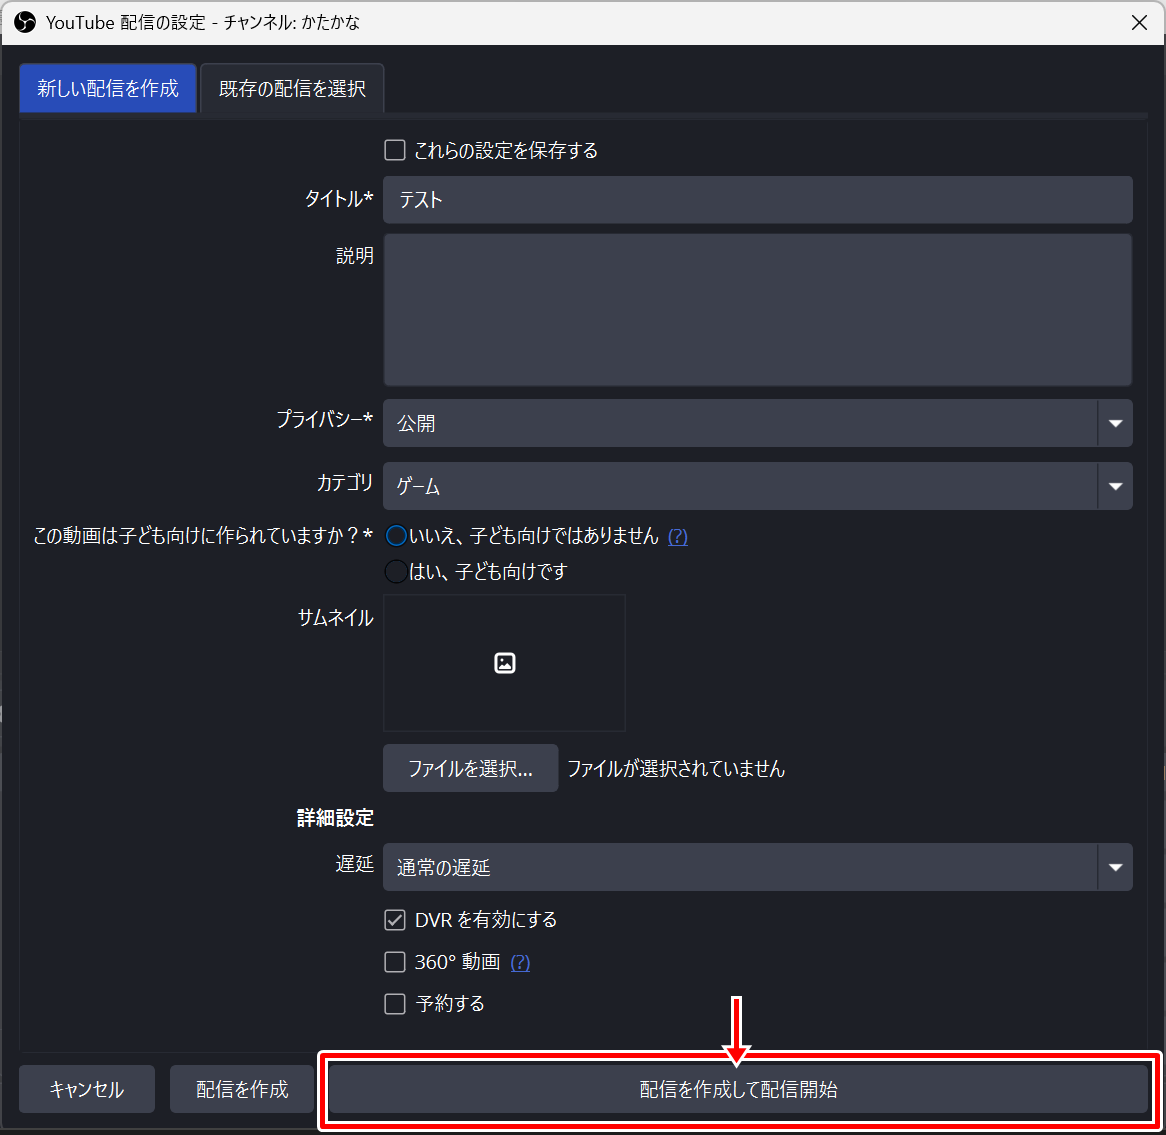The height and width of the screenshot is (1135, 1166).
Task: Click the 配信を作成 button
Action: (242, 1089)
